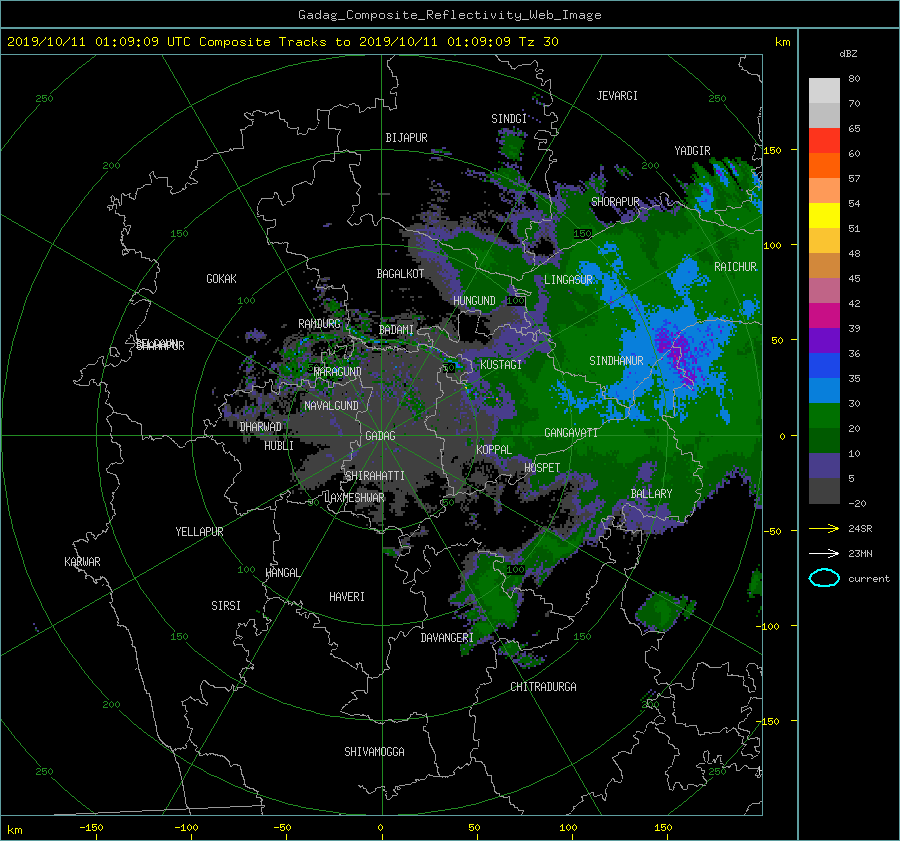Click the cyan current ellipse icon
The width and height of the screenshot is (900, 841).
point(824,578)
